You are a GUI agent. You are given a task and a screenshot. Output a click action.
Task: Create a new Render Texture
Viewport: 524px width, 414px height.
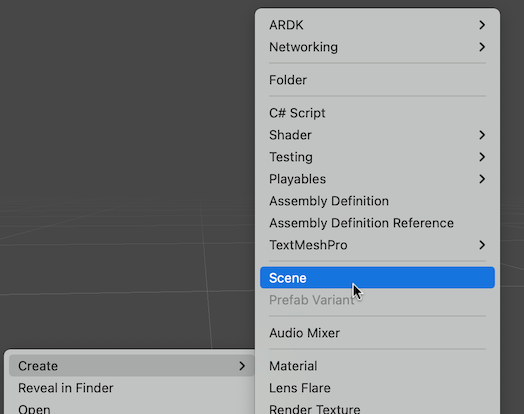377,408
